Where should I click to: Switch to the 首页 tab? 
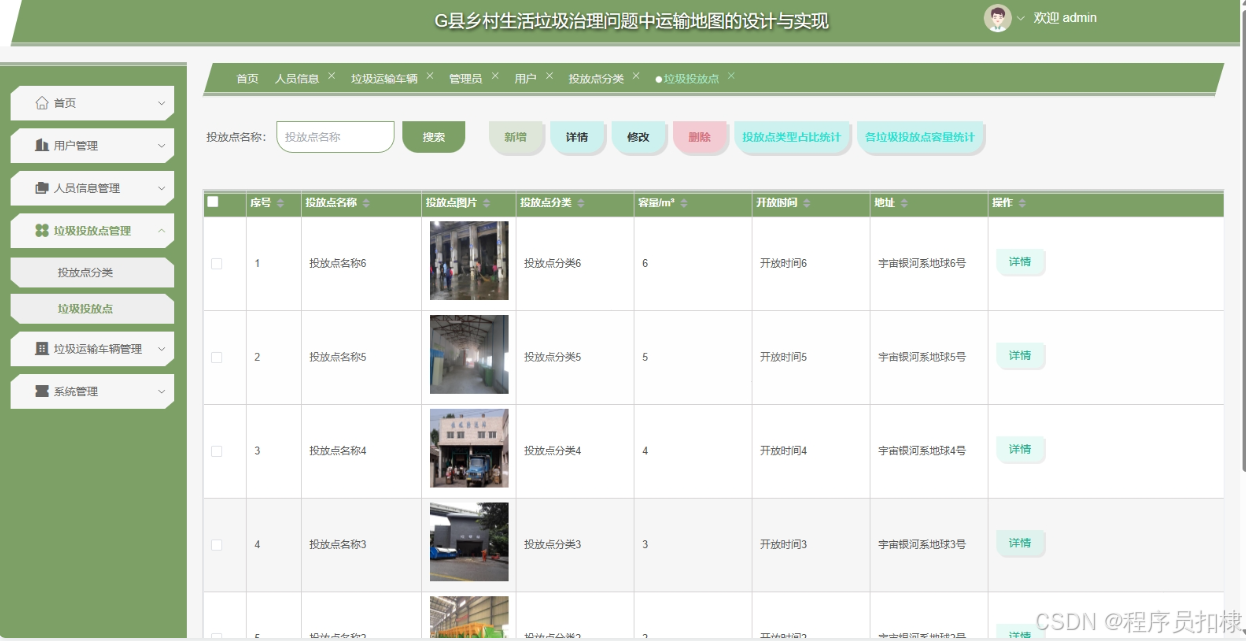click(x=247, y=79)
